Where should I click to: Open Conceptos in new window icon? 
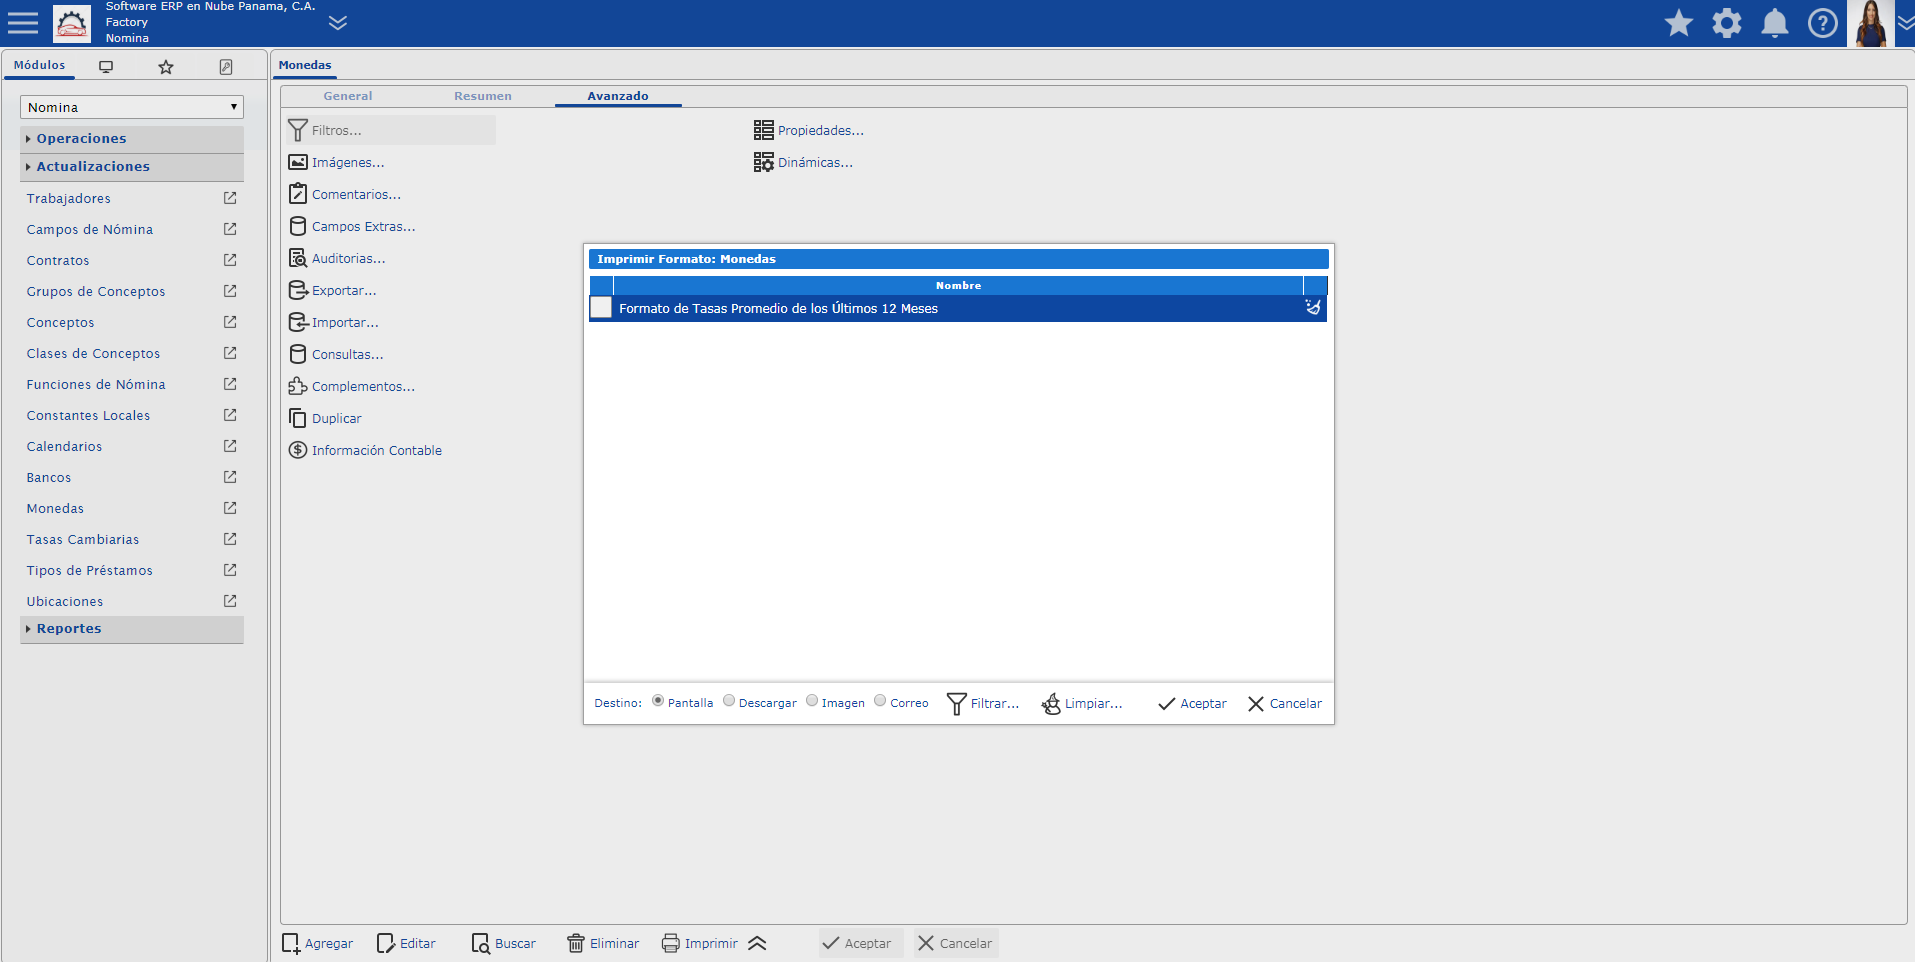coord(230,322)
